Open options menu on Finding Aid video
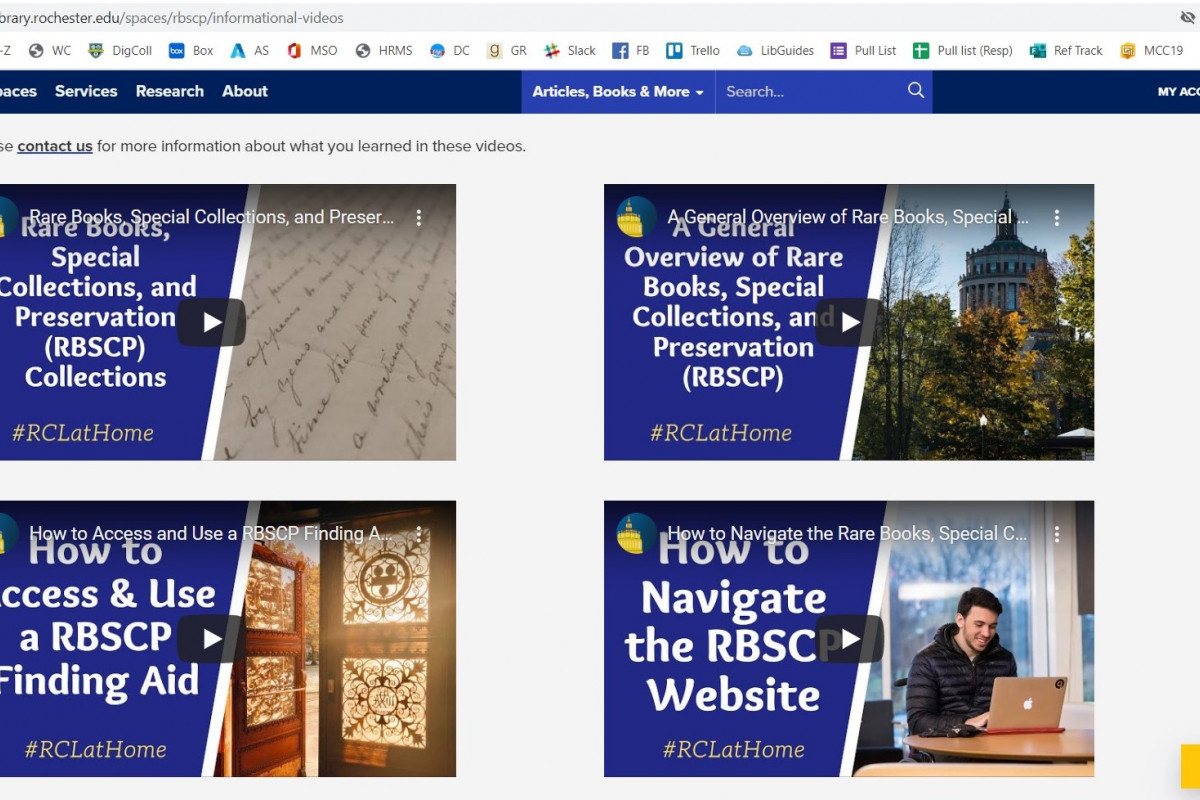The width and height of the screenshot is (1200, 800). [x=418, y=534]
